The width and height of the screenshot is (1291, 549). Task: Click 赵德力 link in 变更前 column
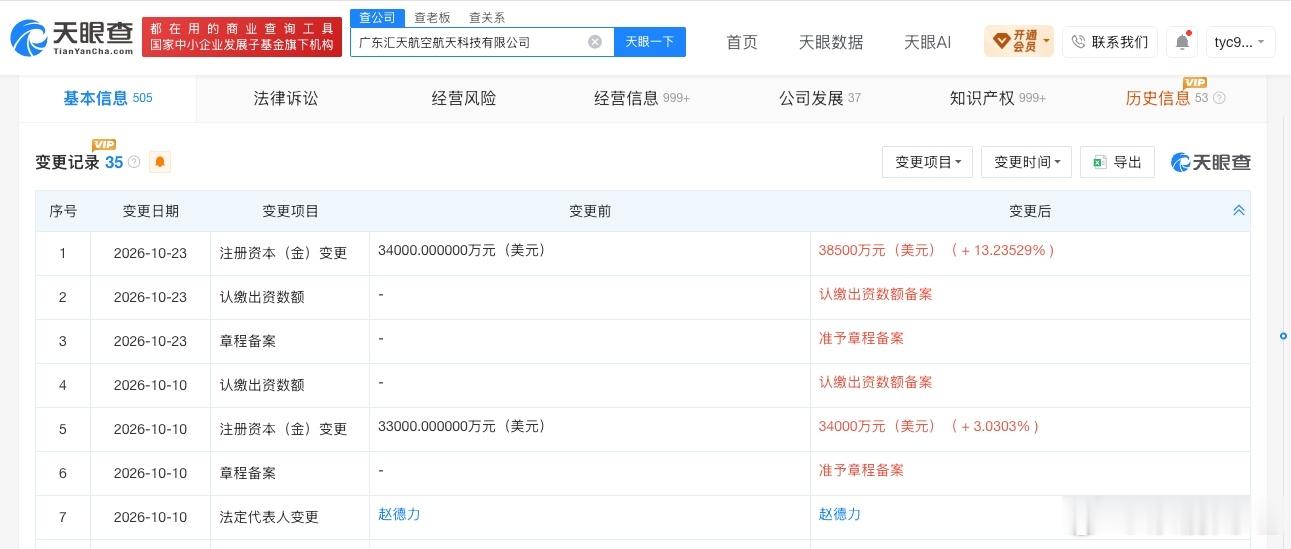(399, 514)
